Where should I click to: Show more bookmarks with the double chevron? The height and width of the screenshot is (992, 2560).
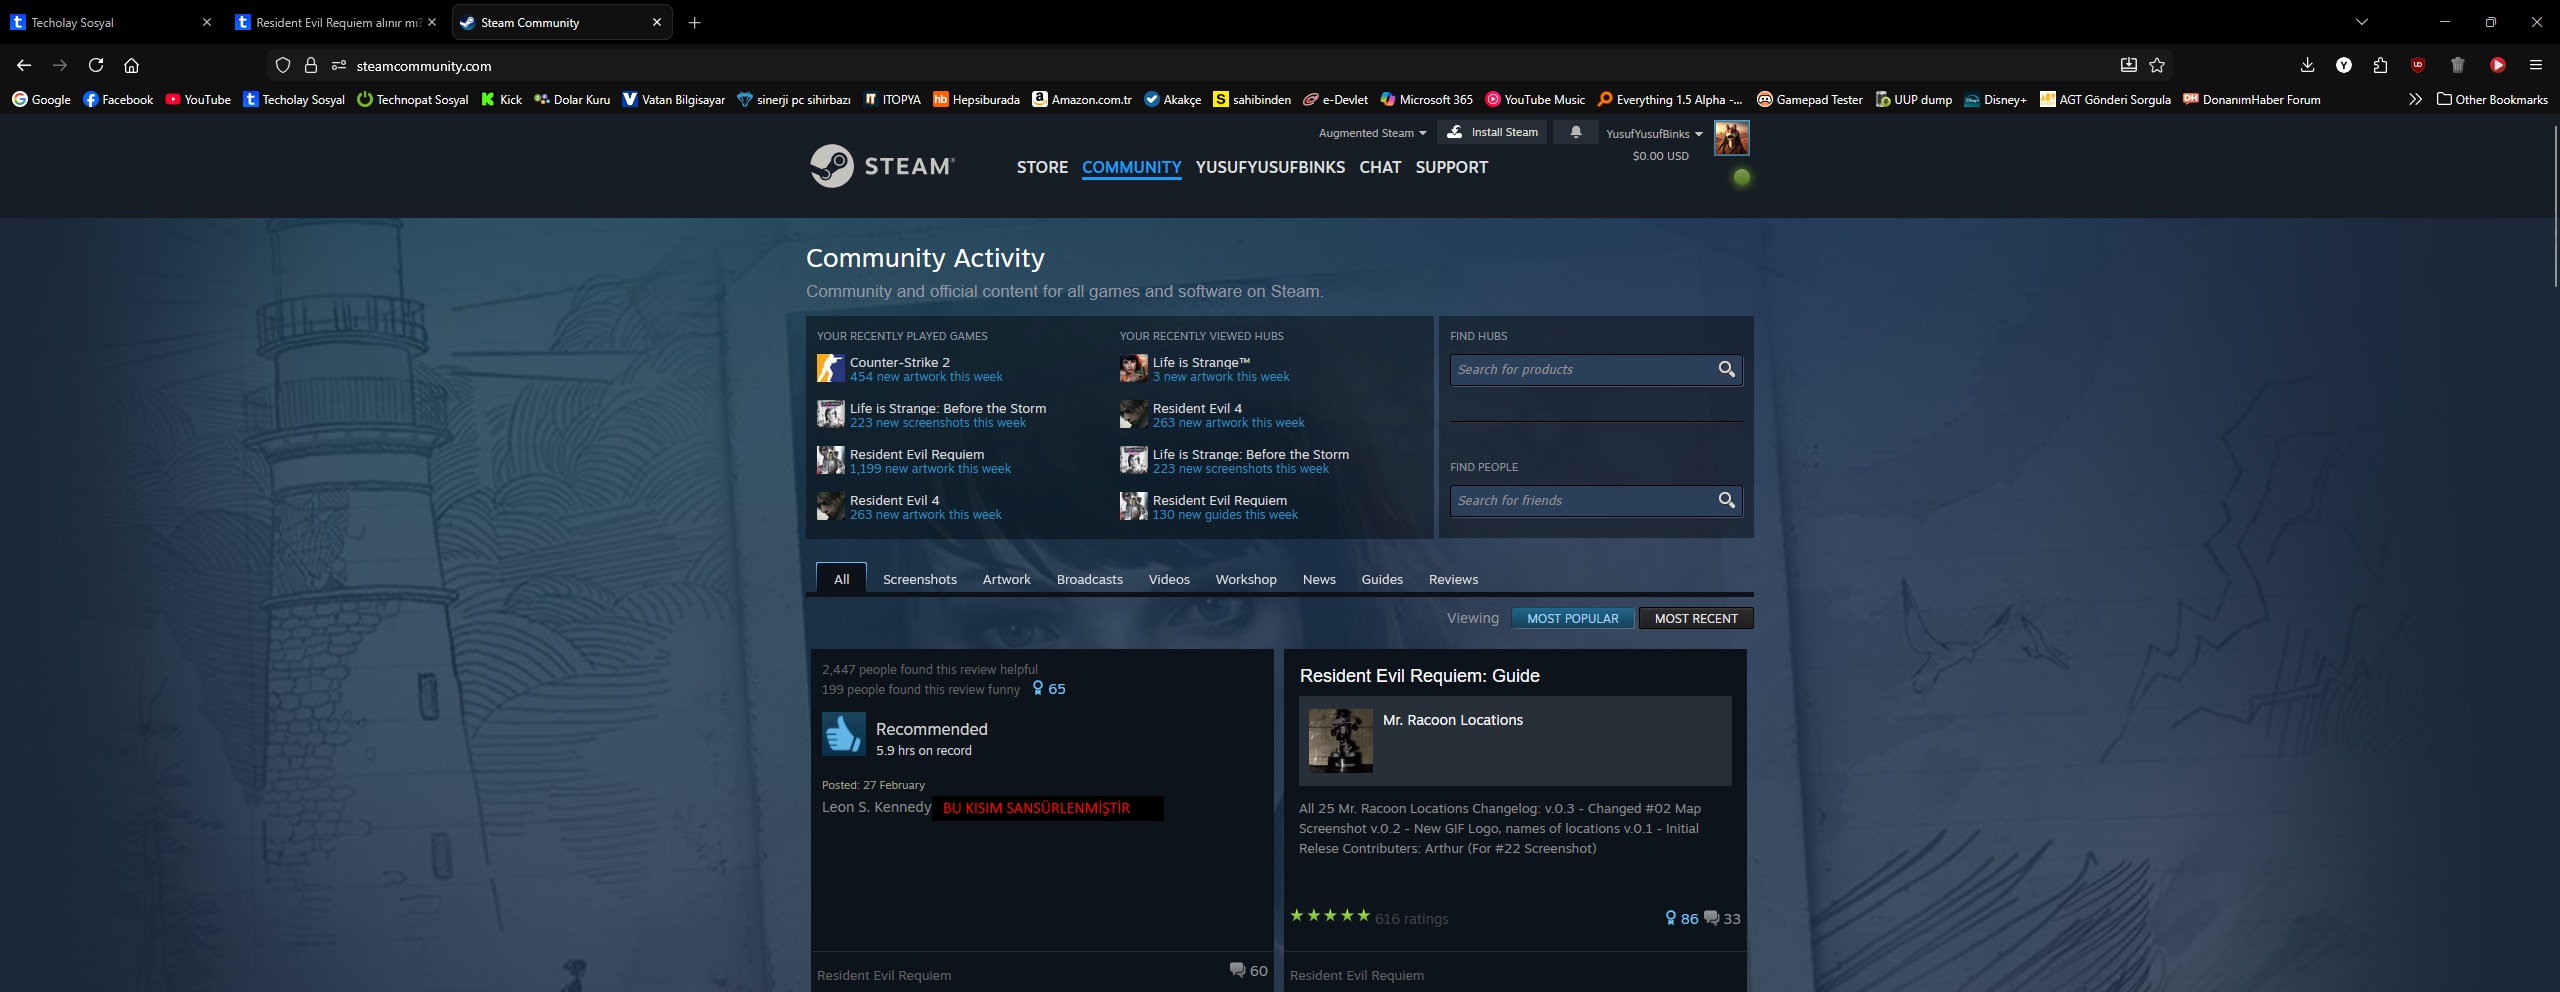tap(2415, 99)
